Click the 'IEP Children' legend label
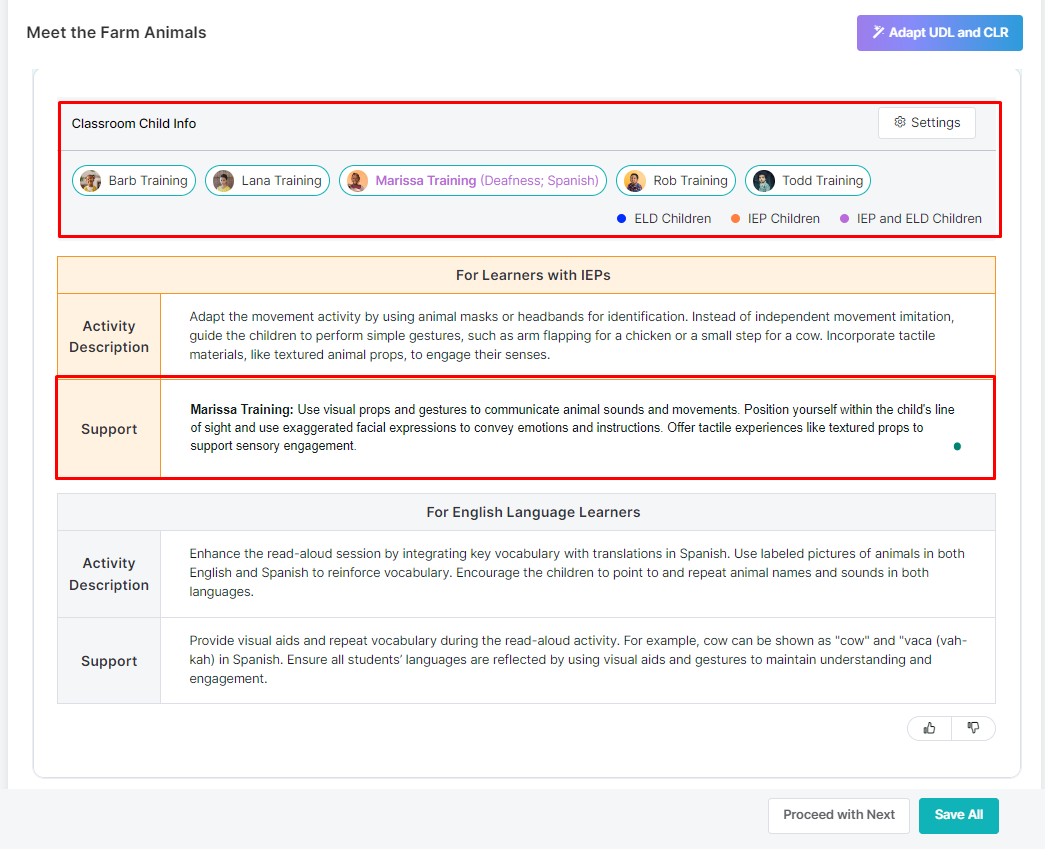1045x849 pixels. click(784, 219)
